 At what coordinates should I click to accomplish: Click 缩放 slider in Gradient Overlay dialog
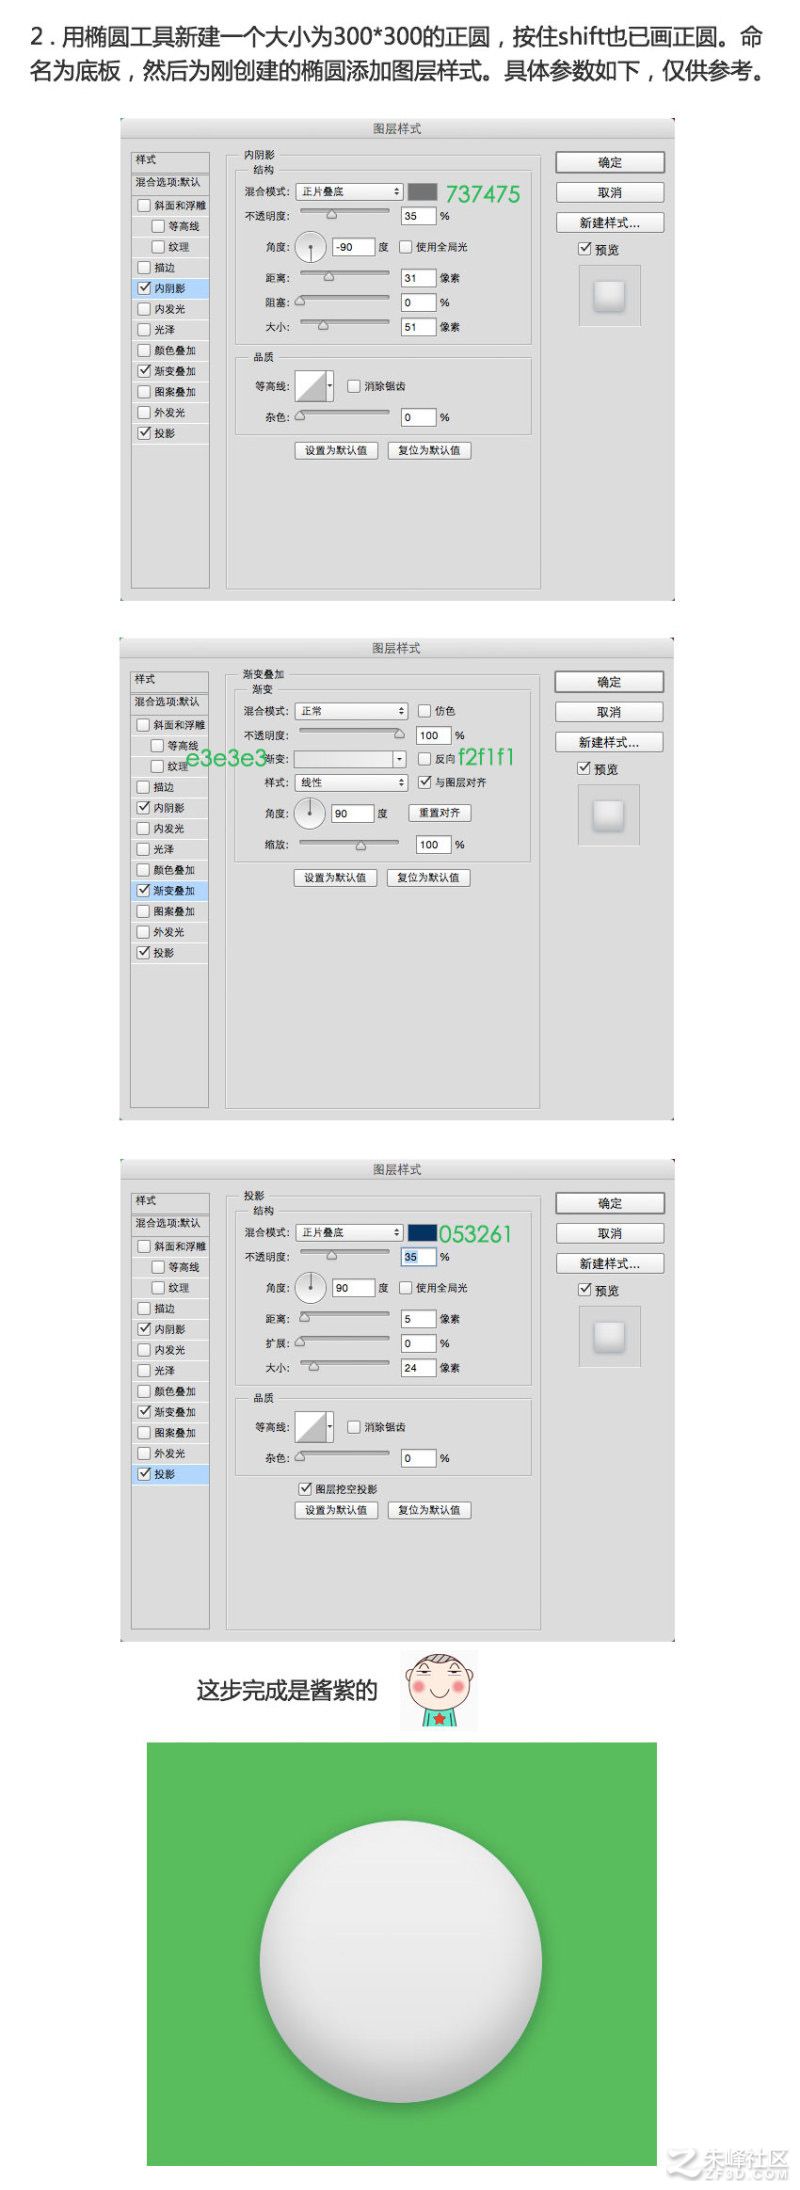(351, 844)
